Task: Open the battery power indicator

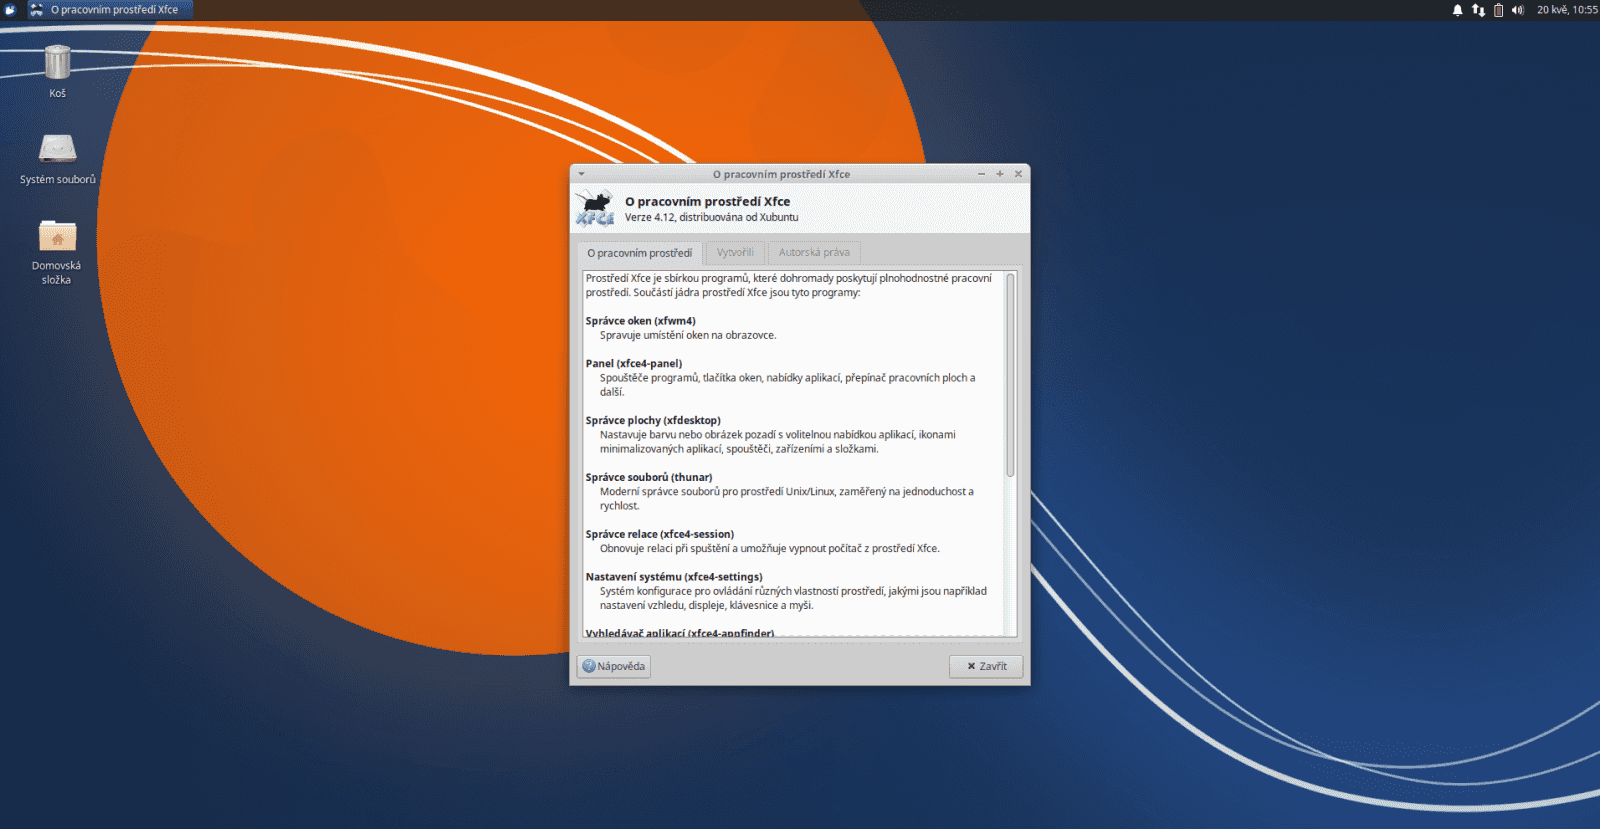Action: (x=1498, y=10)
